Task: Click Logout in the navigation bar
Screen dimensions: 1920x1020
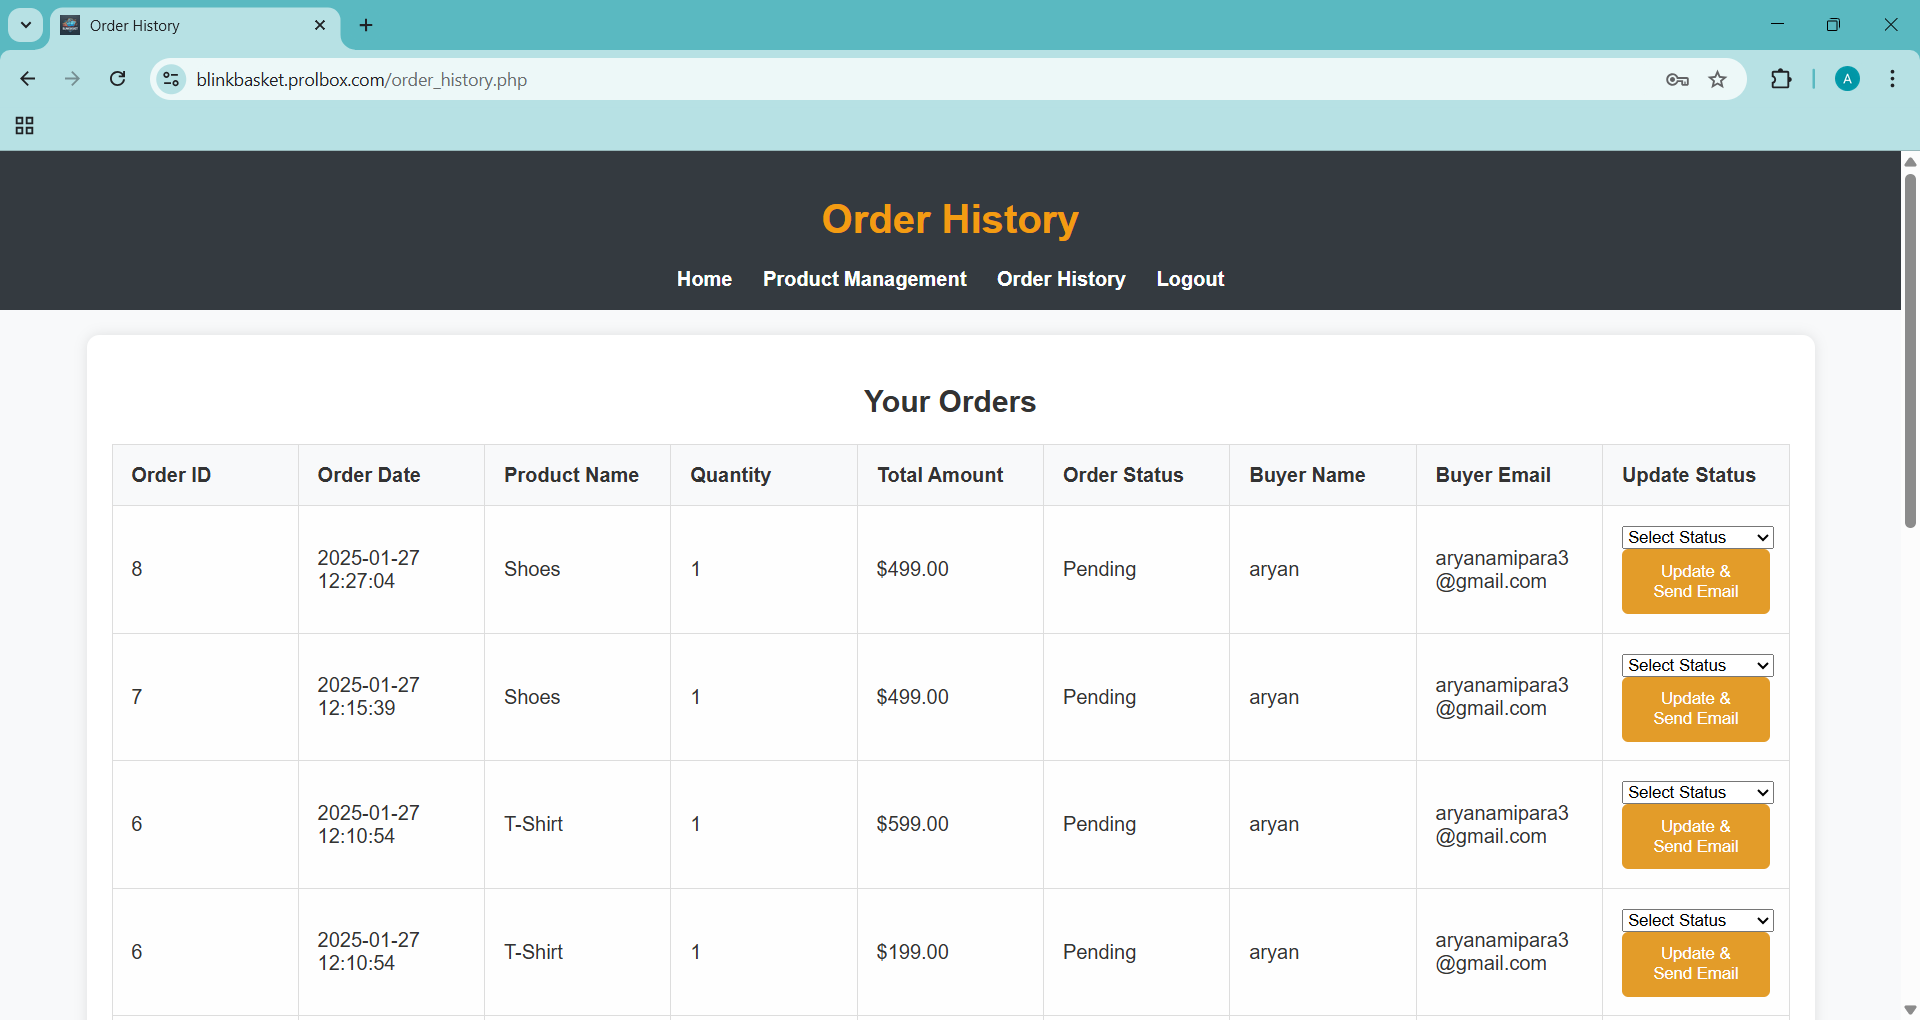Action: click(1189, 279)
